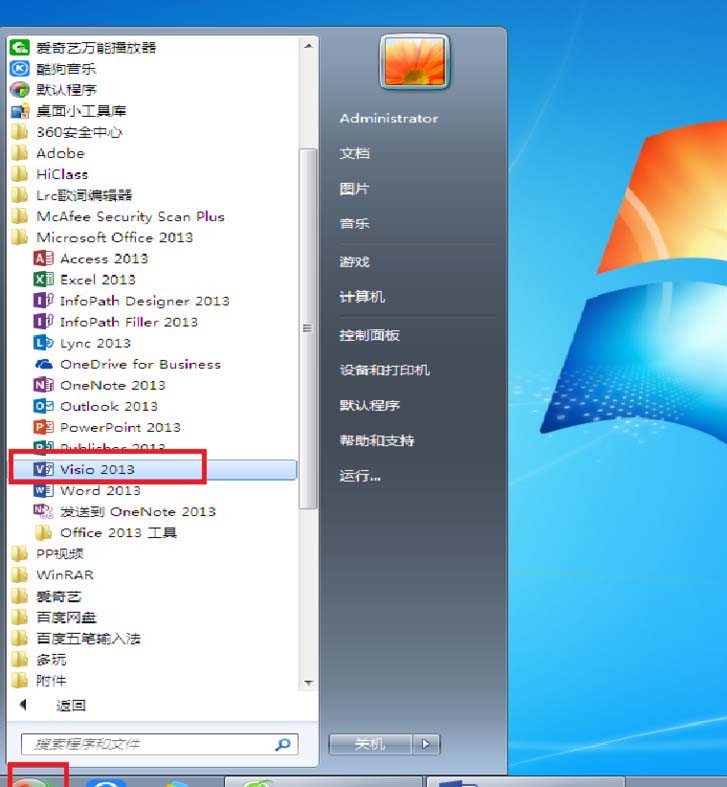Launch PowerPoint 2013 icon
The image size is (727, 787).
click(x=43, y=427)
